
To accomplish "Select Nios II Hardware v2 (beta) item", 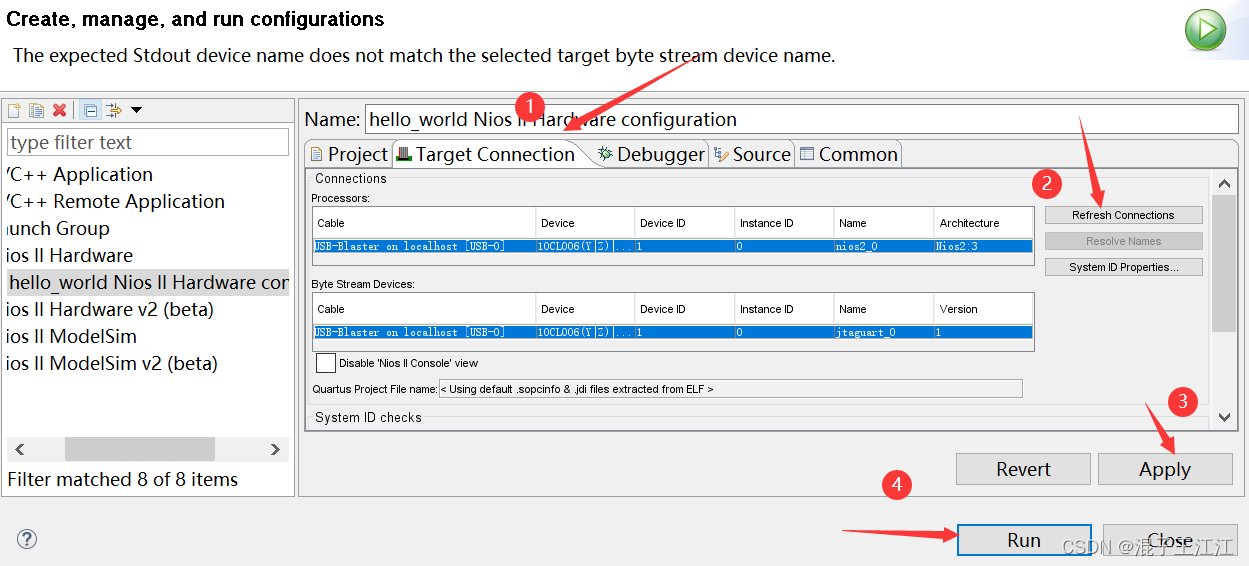I will click(x=110, y=309).
